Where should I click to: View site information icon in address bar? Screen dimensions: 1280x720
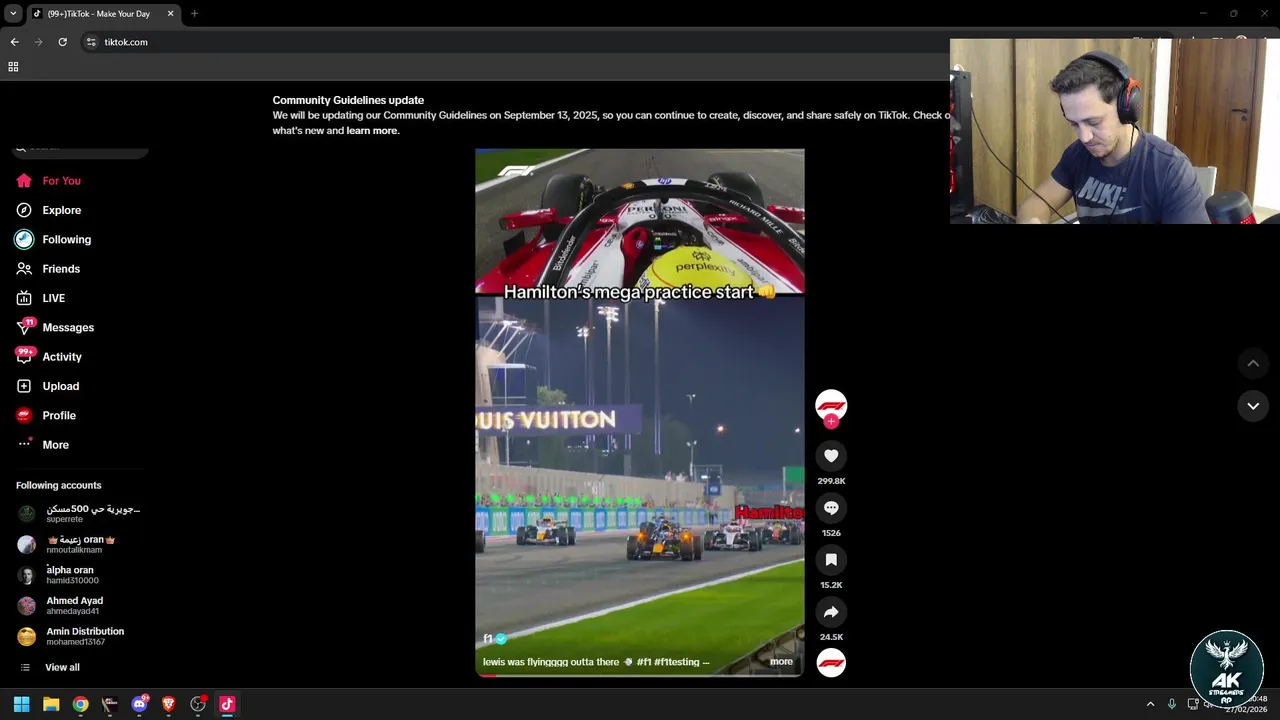point(91,42)
